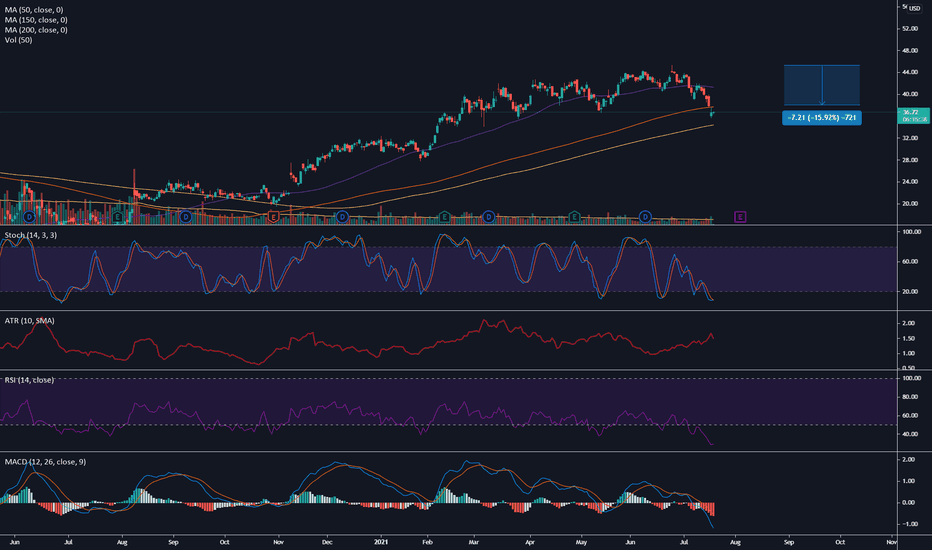Click the dividend marker near June 2020
Image resolution: width=932 pixels, height=550 pixels.
coord(29,217)
